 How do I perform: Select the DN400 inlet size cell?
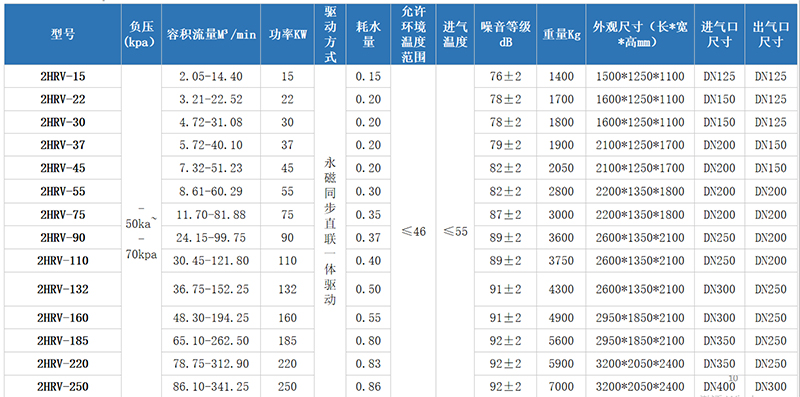[x=719, y=387]
